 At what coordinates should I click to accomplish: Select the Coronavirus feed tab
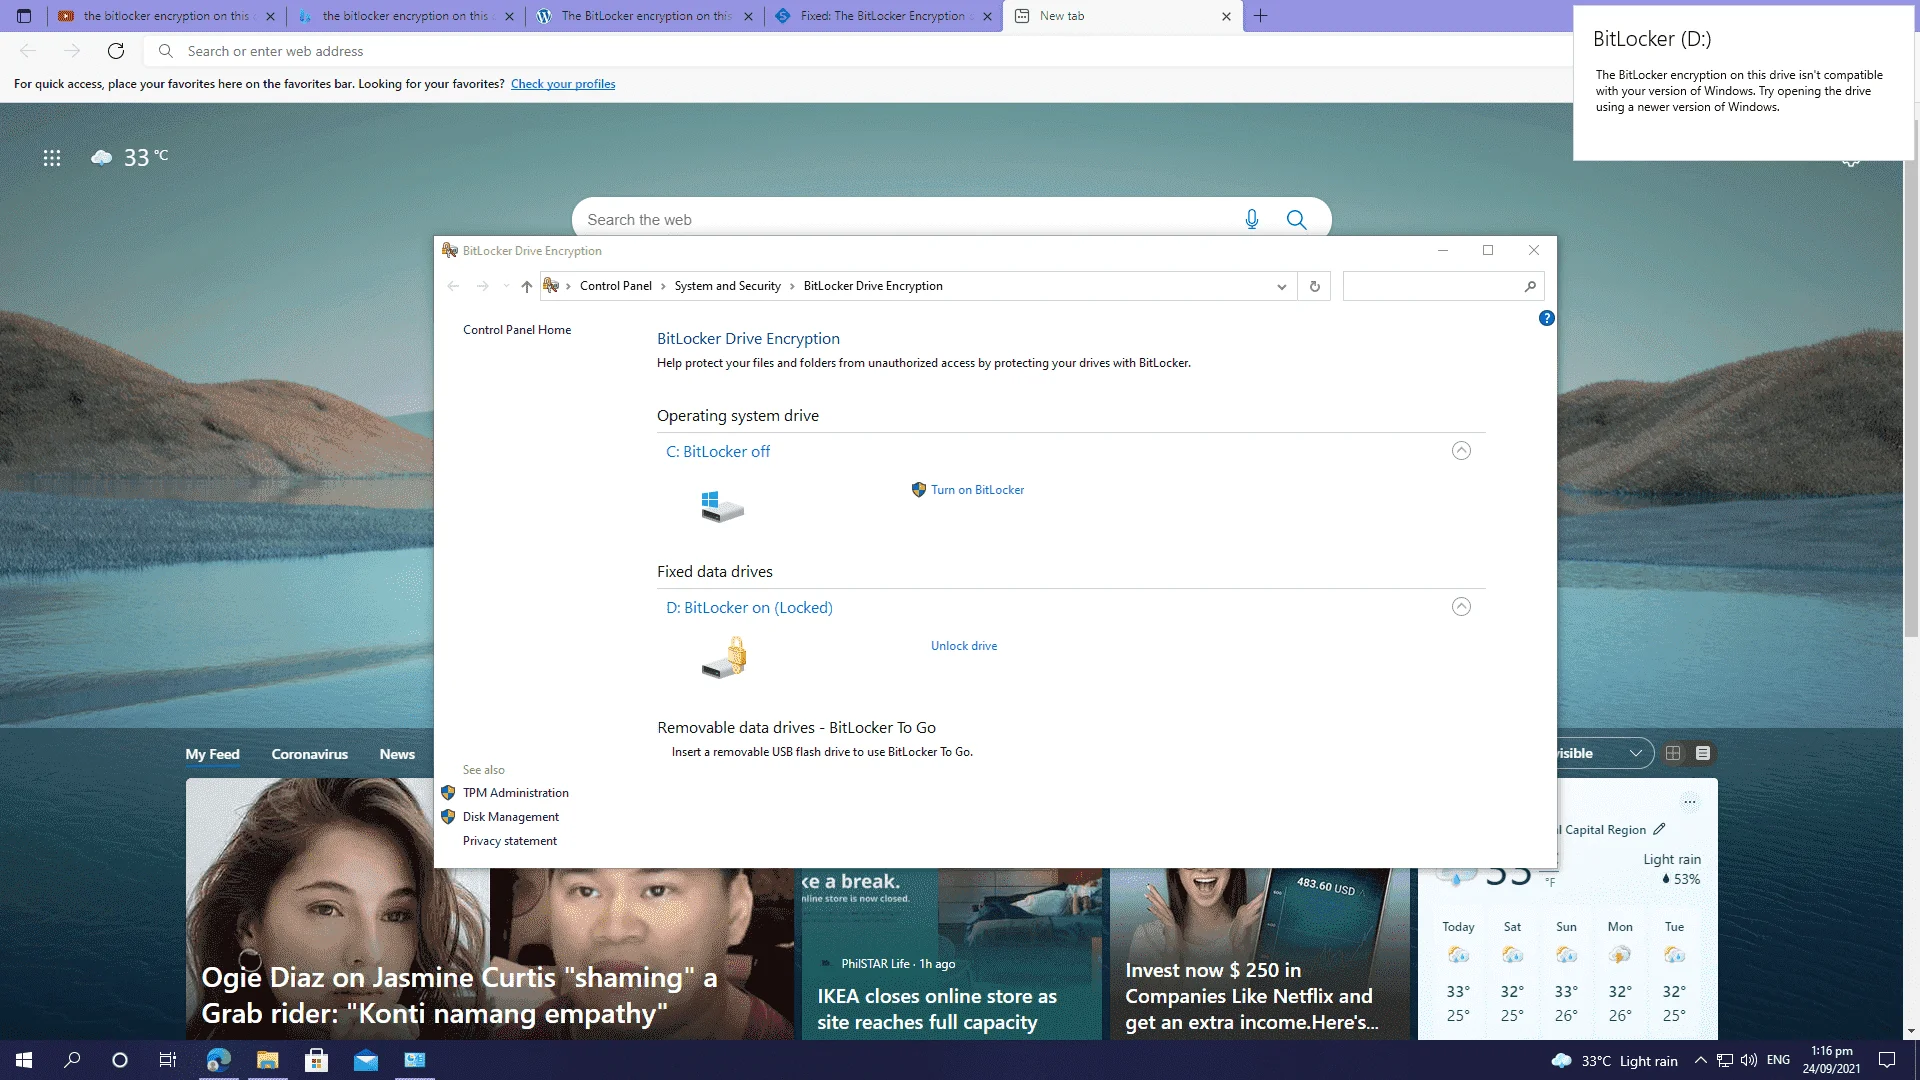309,754
